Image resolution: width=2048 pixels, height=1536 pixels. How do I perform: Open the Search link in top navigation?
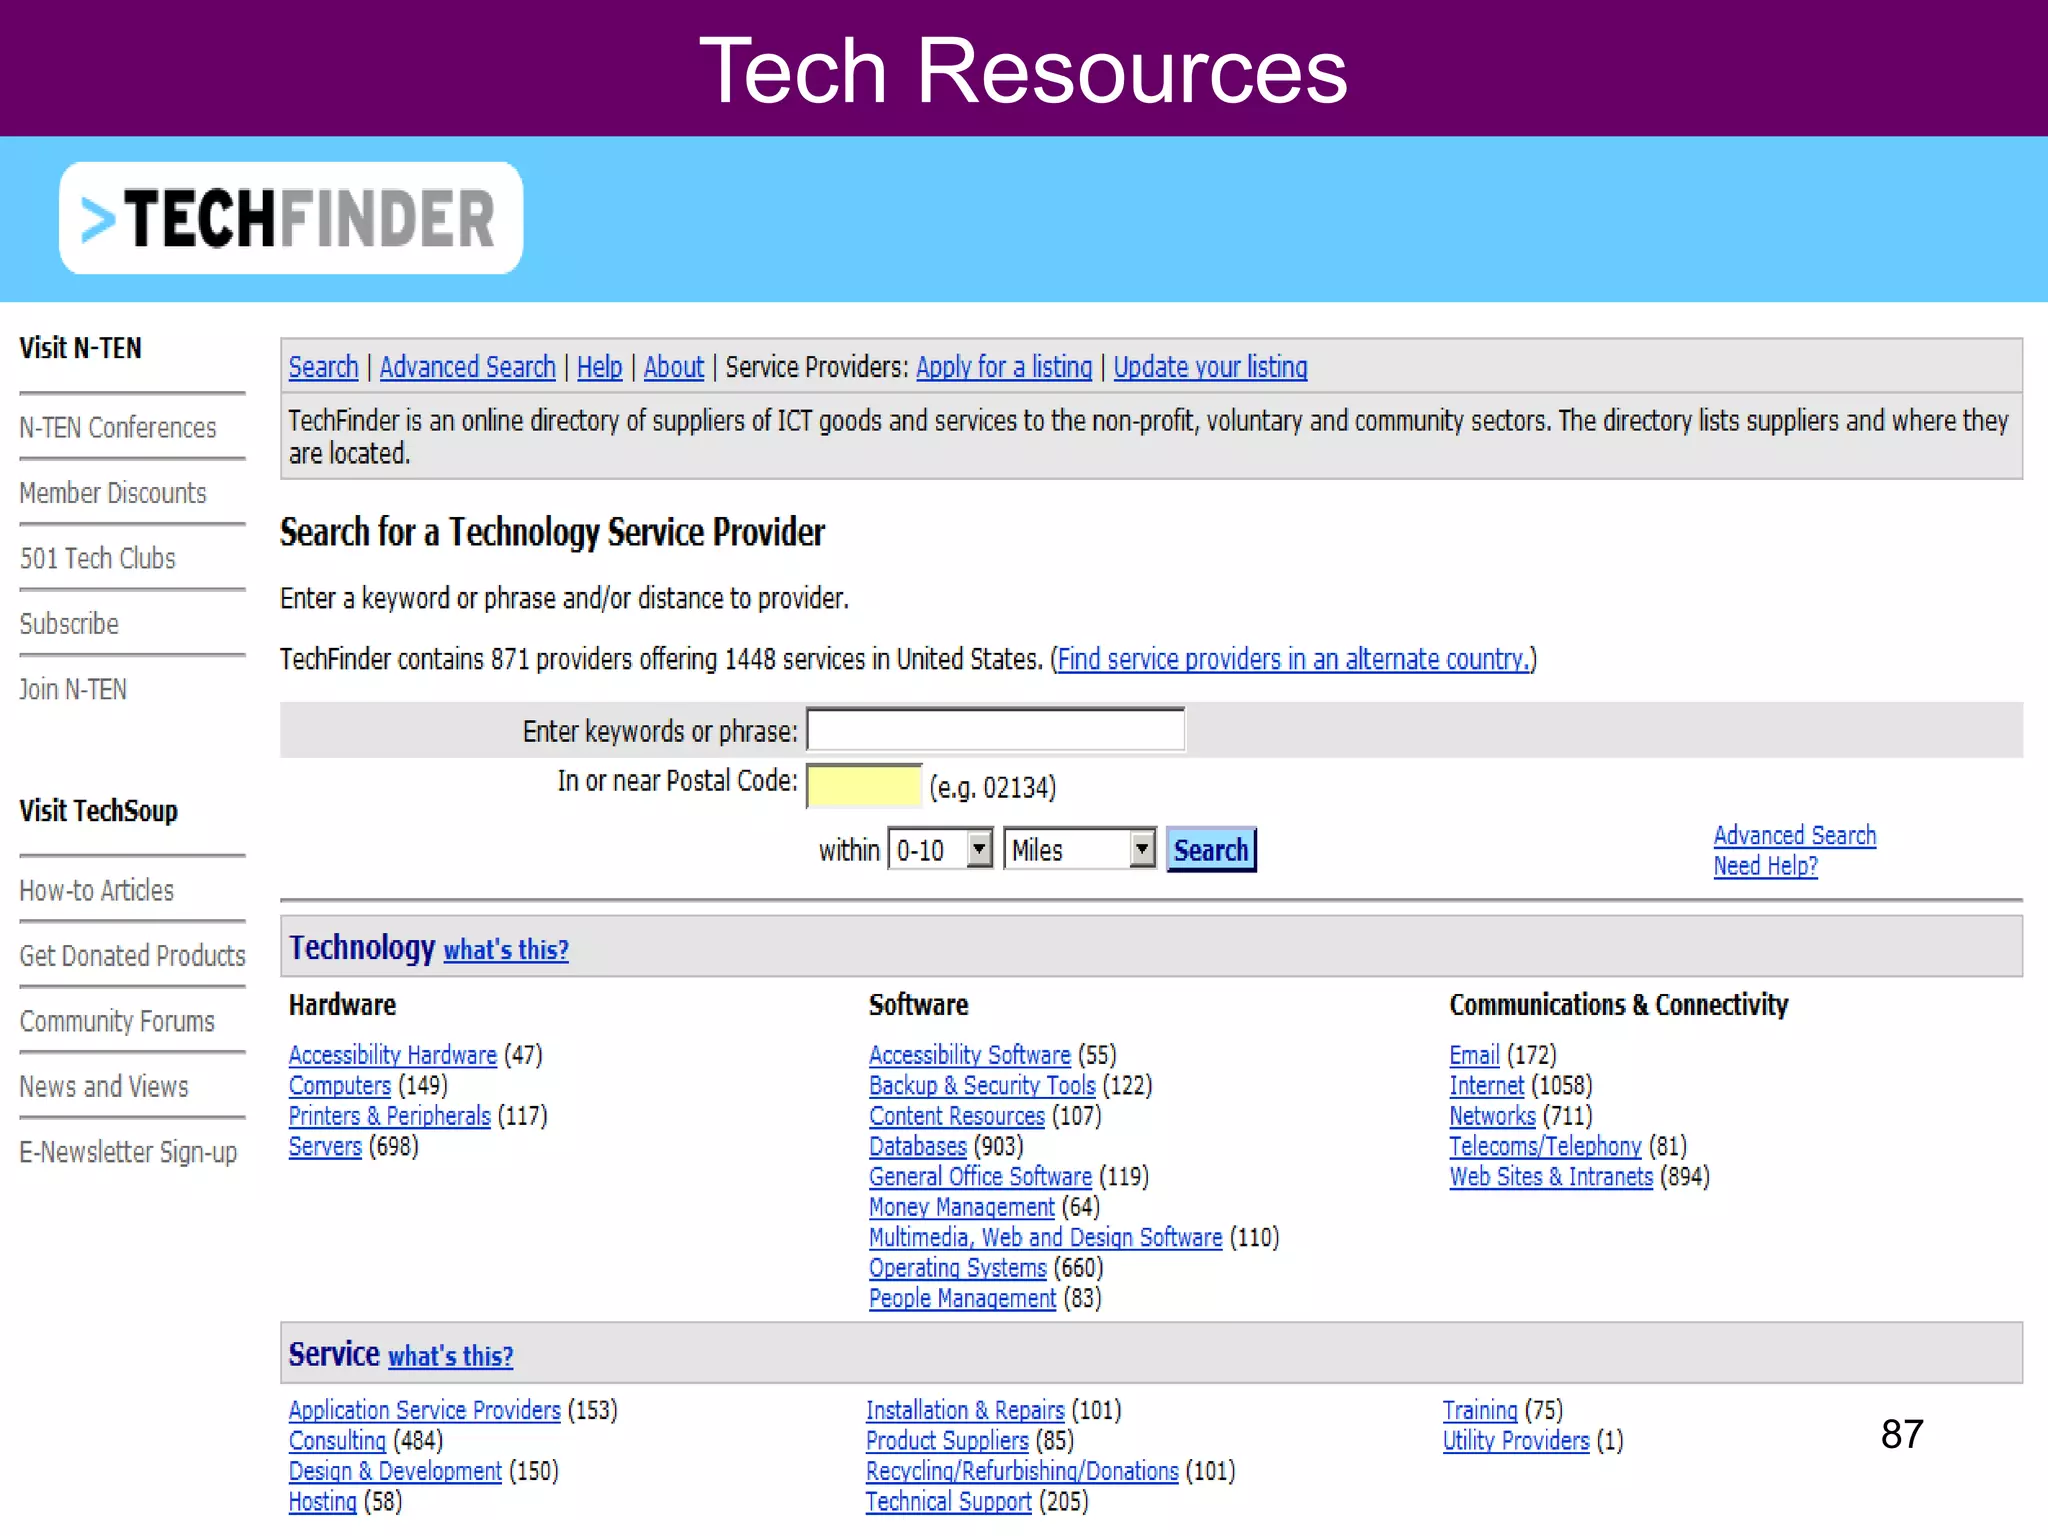(x=323, y=367)
